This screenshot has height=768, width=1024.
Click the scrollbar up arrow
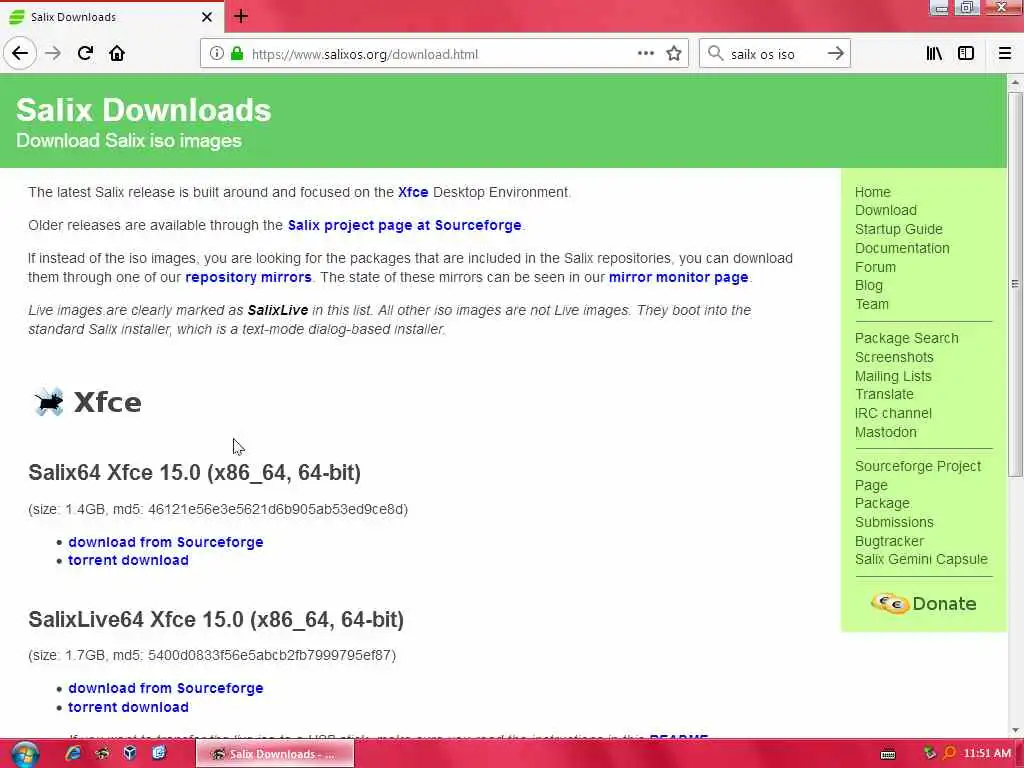tap(1015, 83)
